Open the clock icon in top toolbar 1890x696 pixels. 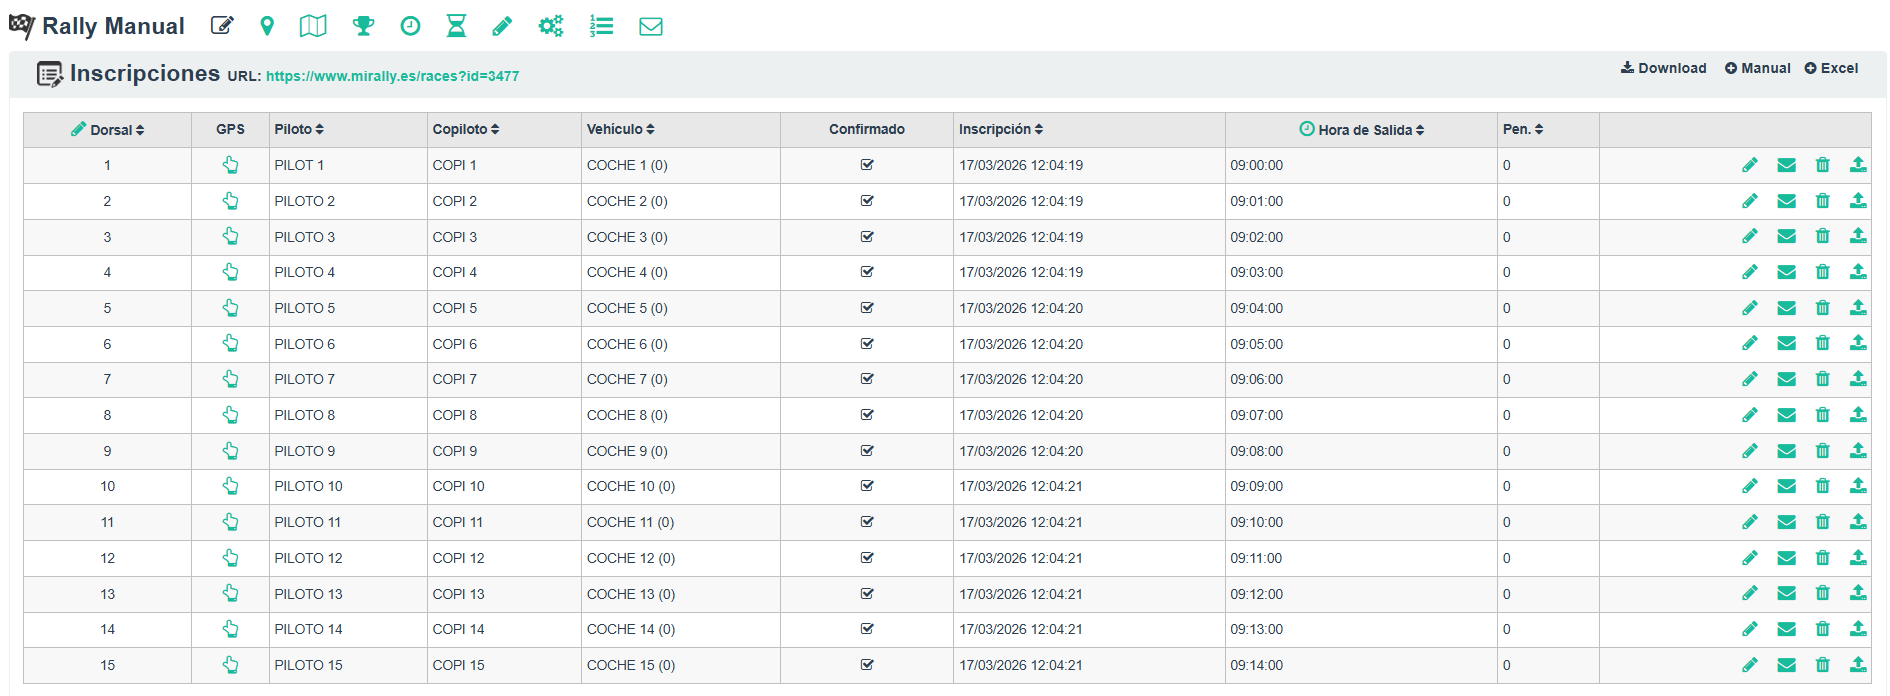pos(410,26)
